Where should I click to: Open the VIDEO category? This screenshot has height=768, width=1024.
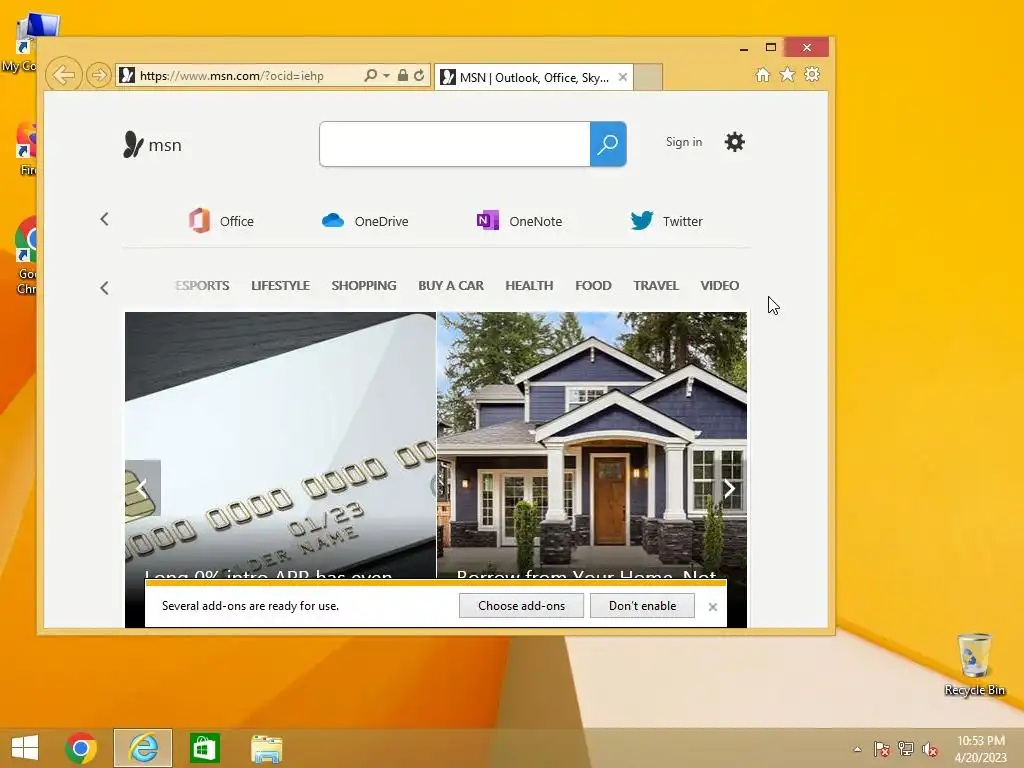pyautogui.click(x=720, y=285)
